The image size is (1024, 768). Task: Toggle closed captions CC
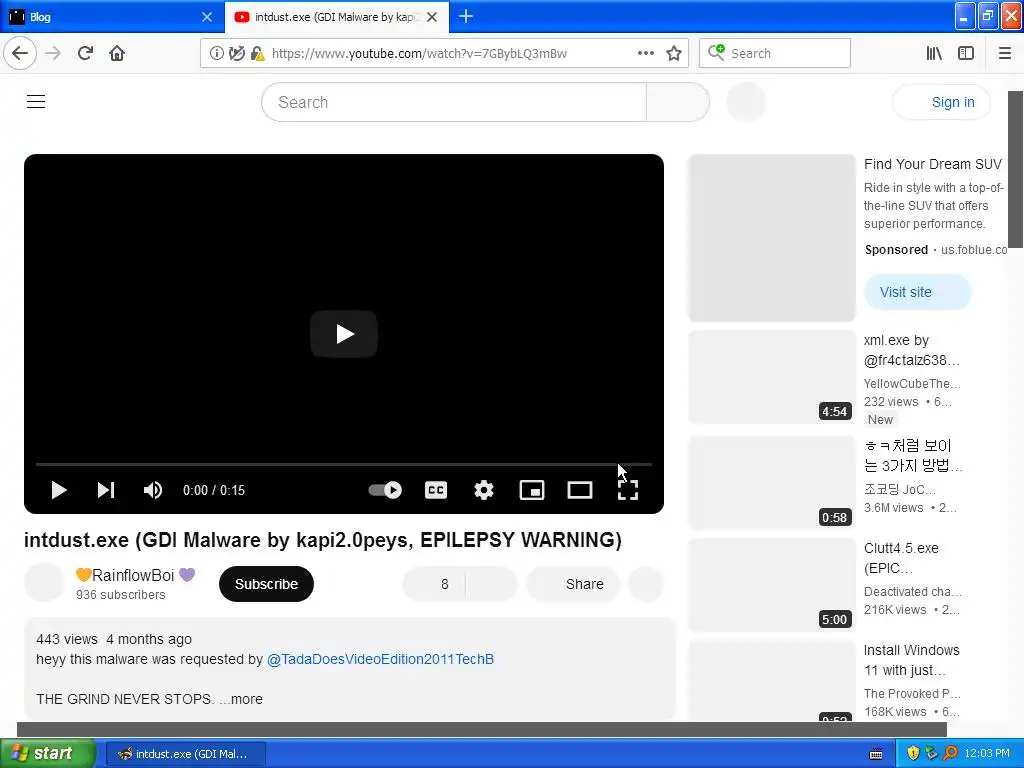click(x=436, y=490)
